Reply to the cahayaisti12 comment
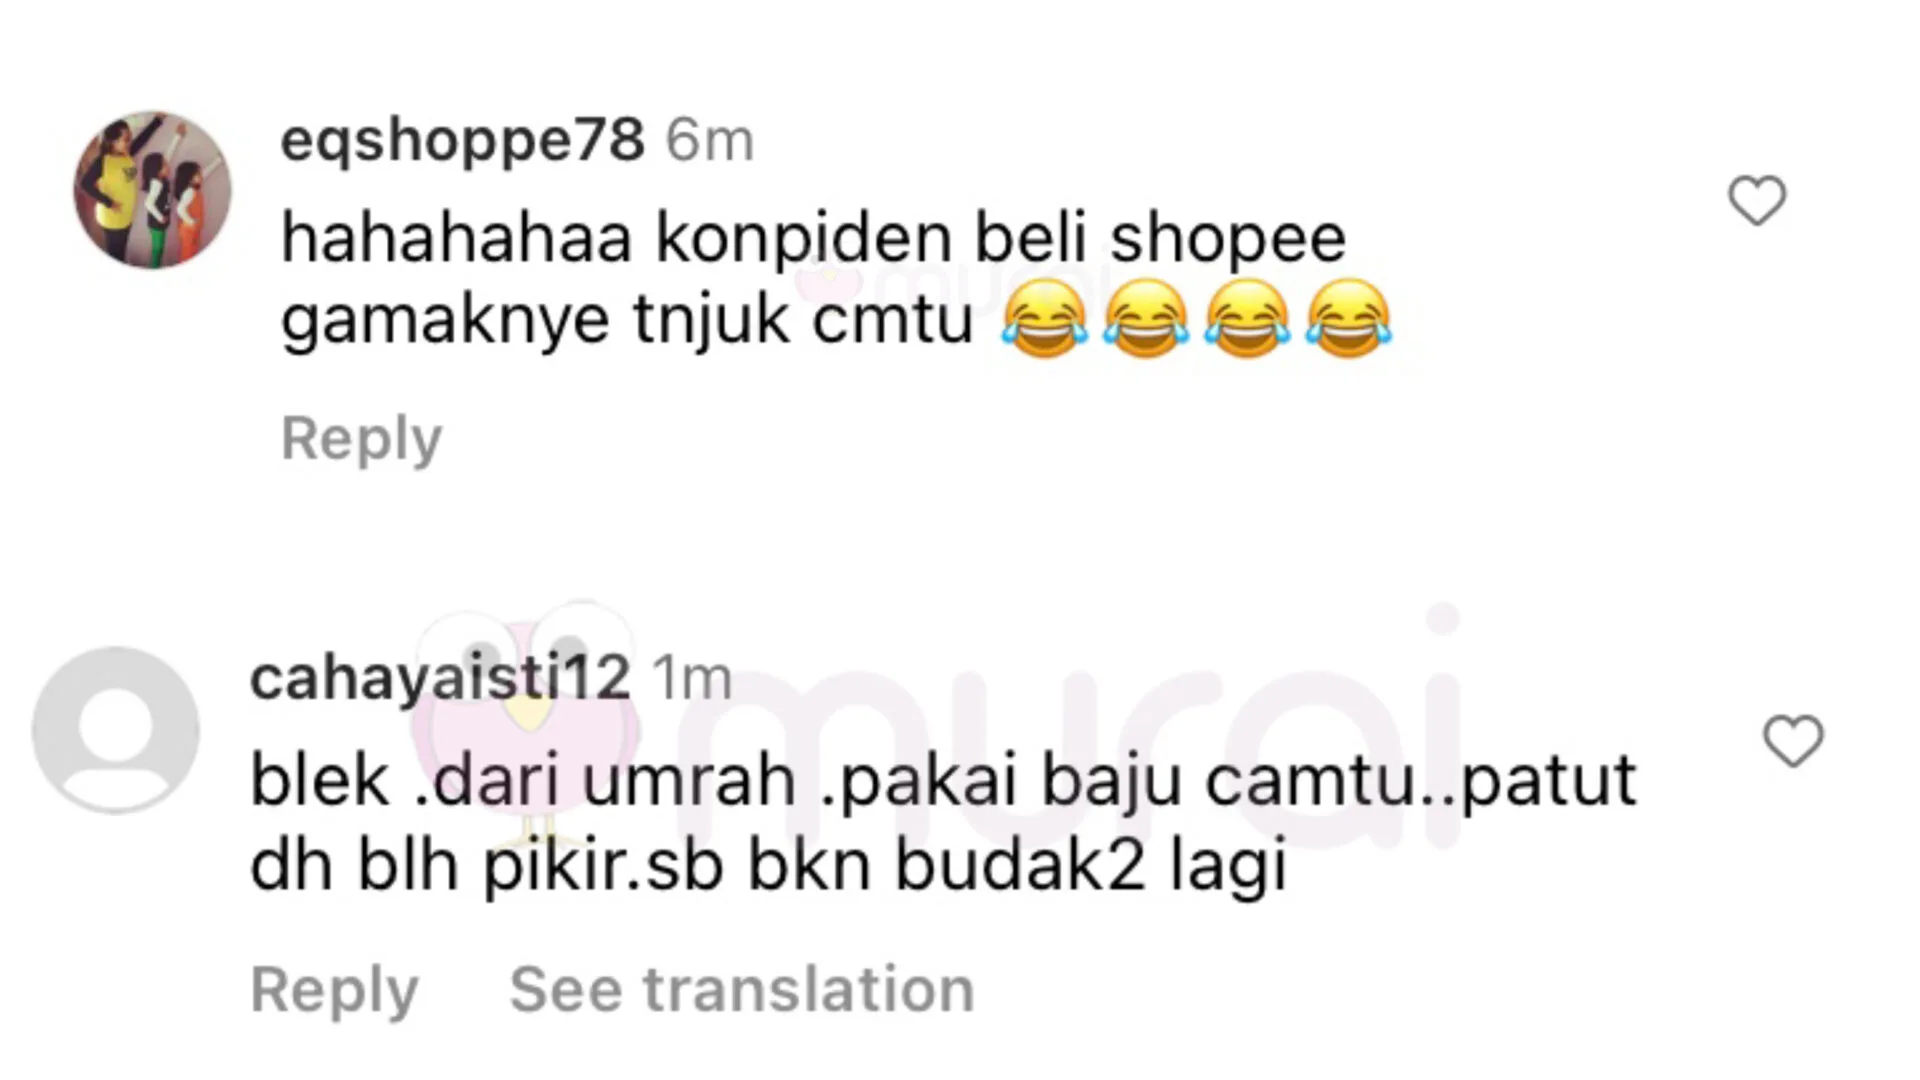 (334, 990)
